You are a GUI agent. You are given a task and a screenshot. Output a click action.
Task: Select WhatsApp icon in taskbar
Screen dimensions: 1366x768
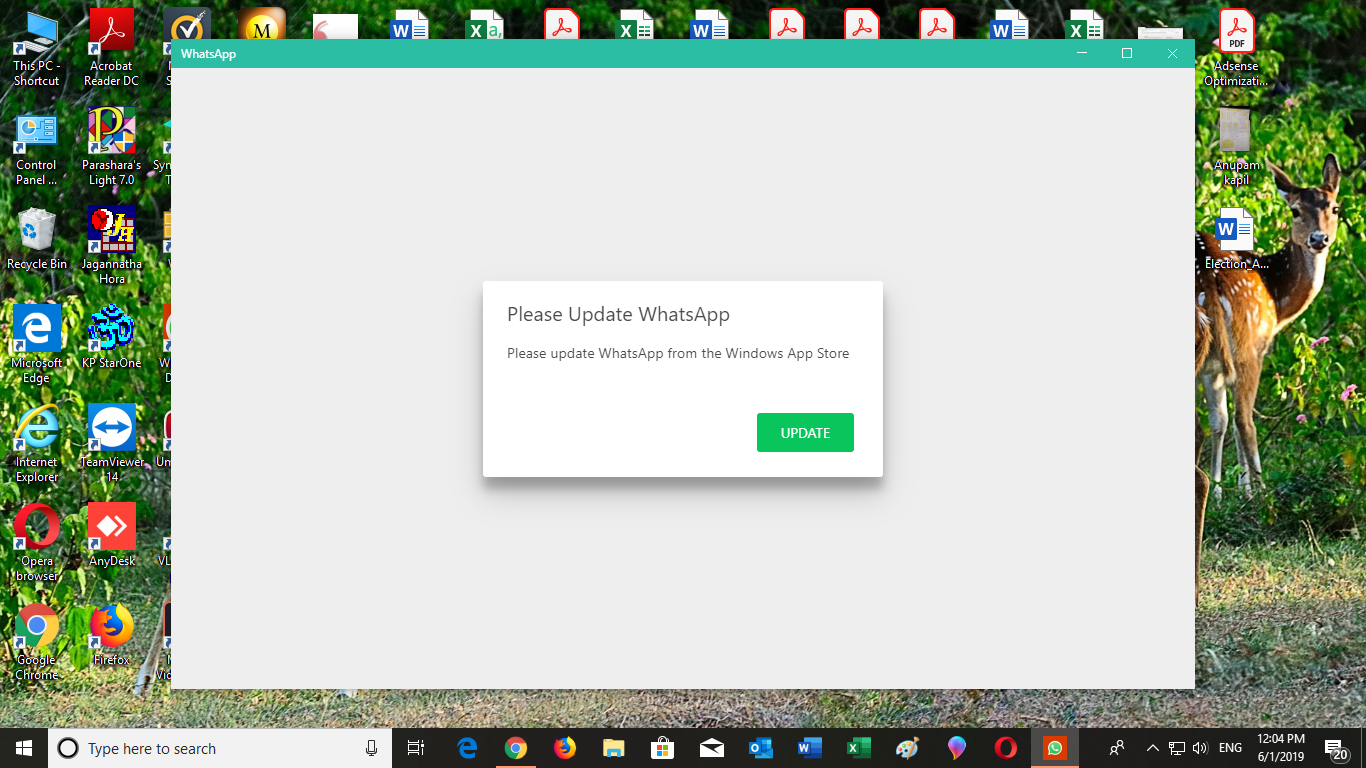click(1055, 748)
